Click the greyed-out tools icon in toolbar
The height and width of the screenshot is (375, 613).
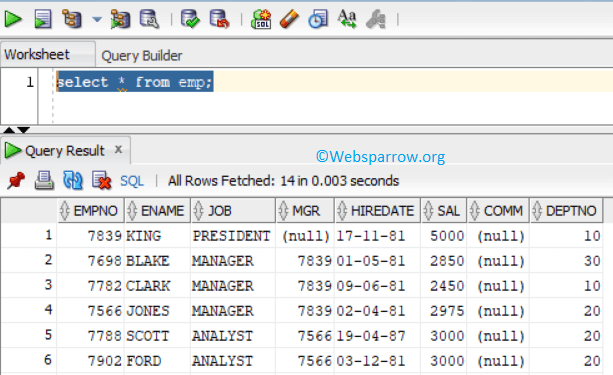(376, 19)
